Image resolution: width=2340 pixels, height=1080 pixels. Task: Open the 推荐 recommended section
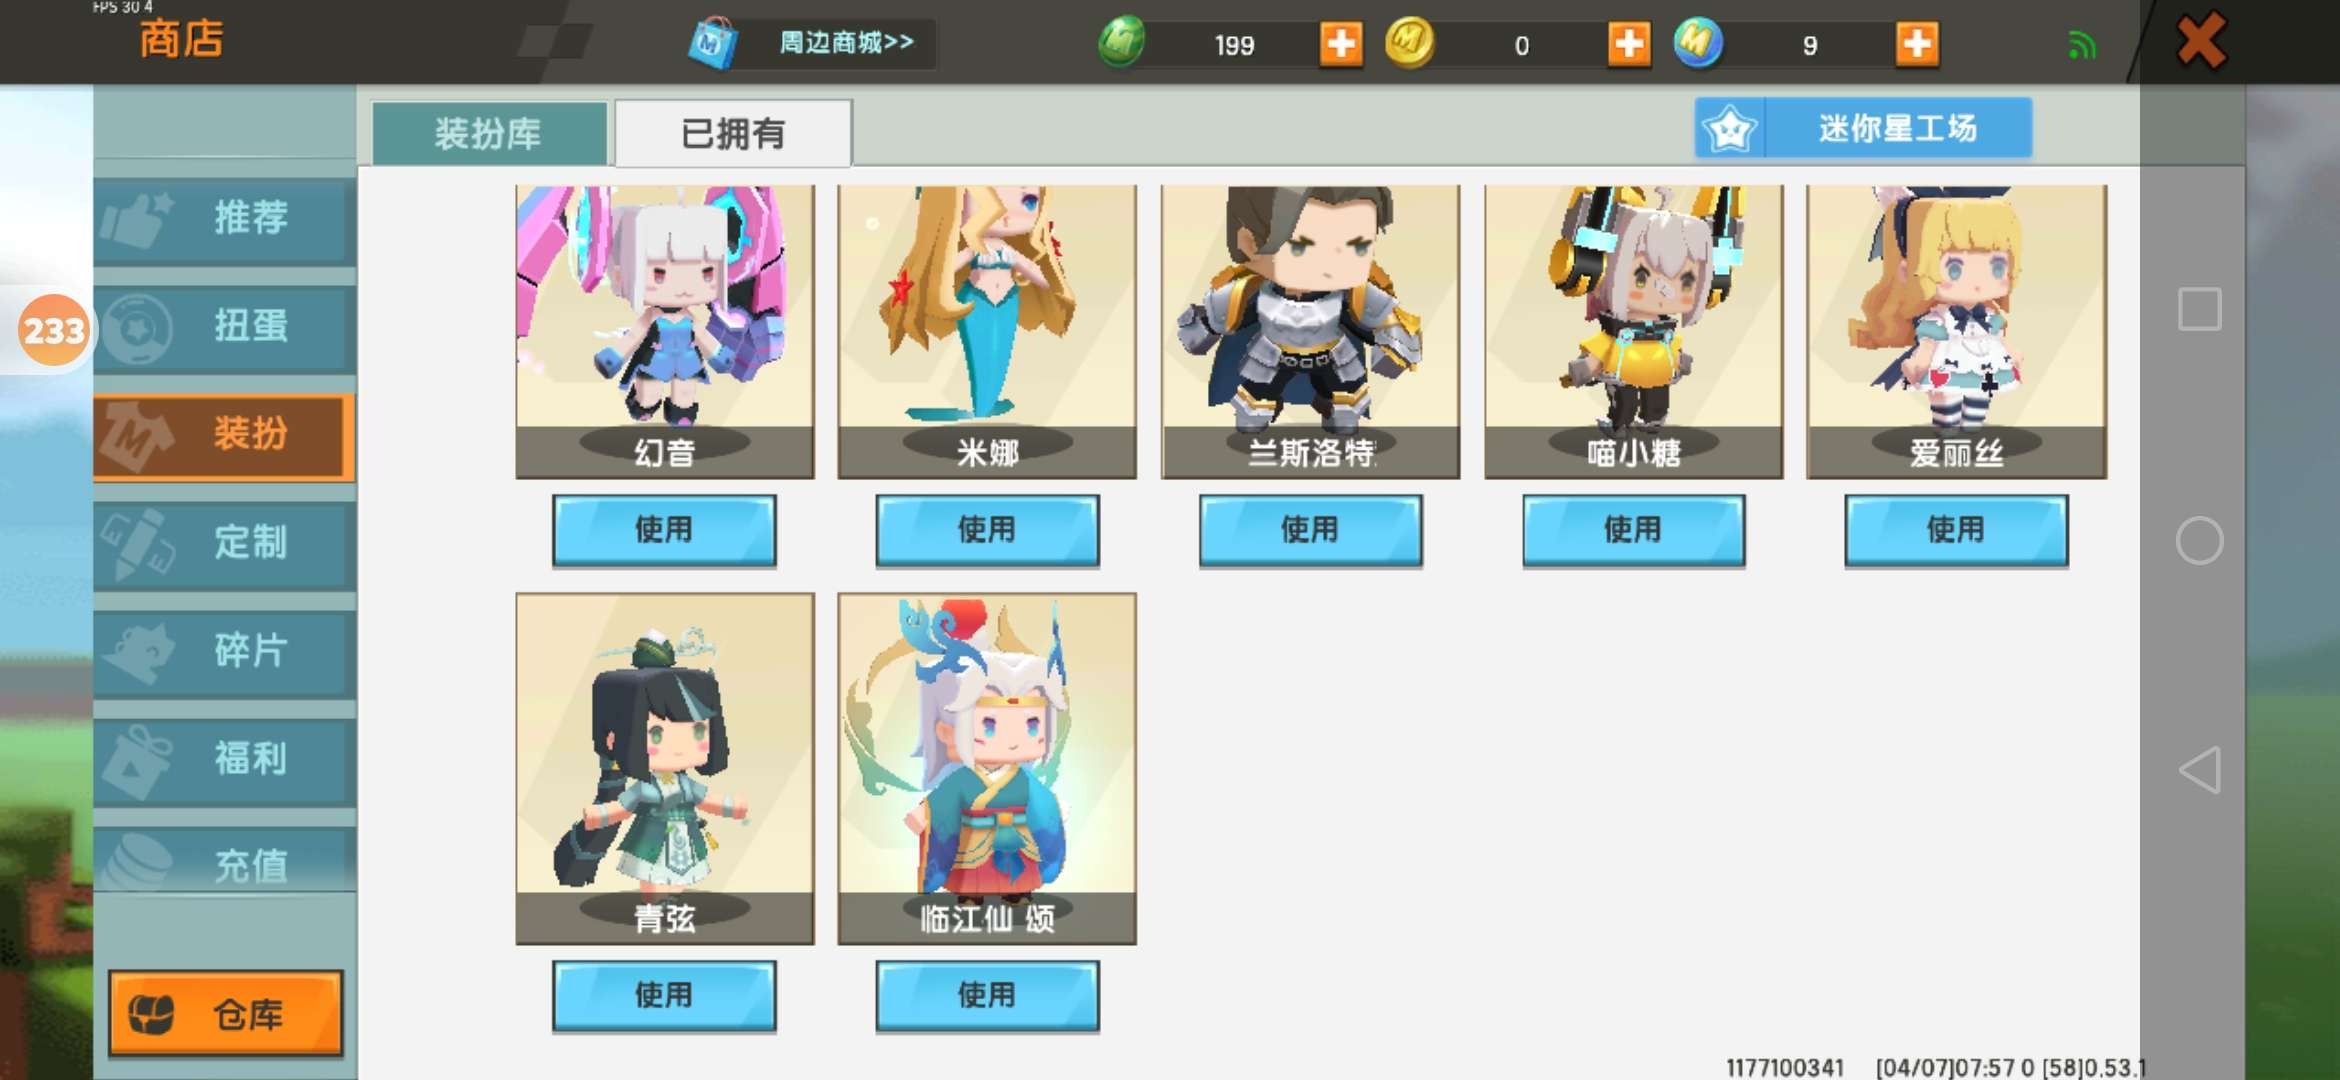(x=225, y=218)
